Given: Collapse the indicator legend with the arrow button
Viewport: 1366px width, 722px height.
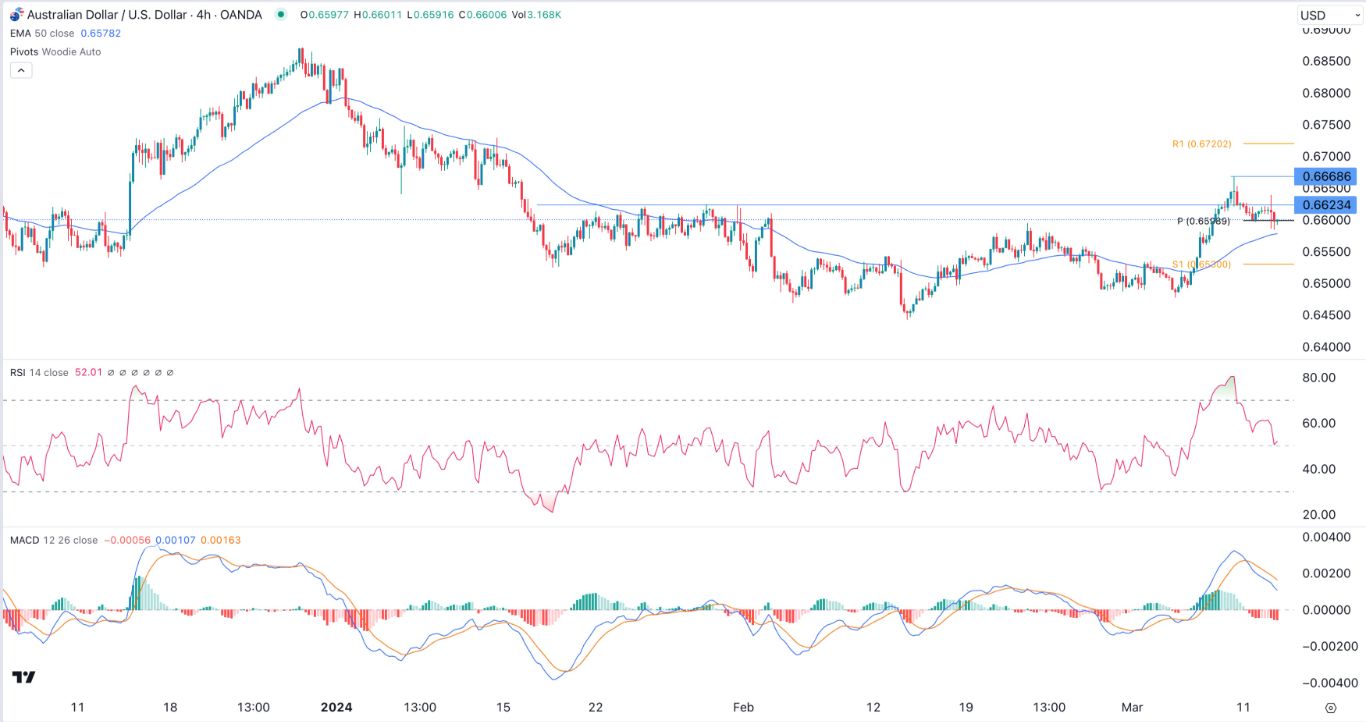Looking at the screenshot, I should click(x=20, y=71).
